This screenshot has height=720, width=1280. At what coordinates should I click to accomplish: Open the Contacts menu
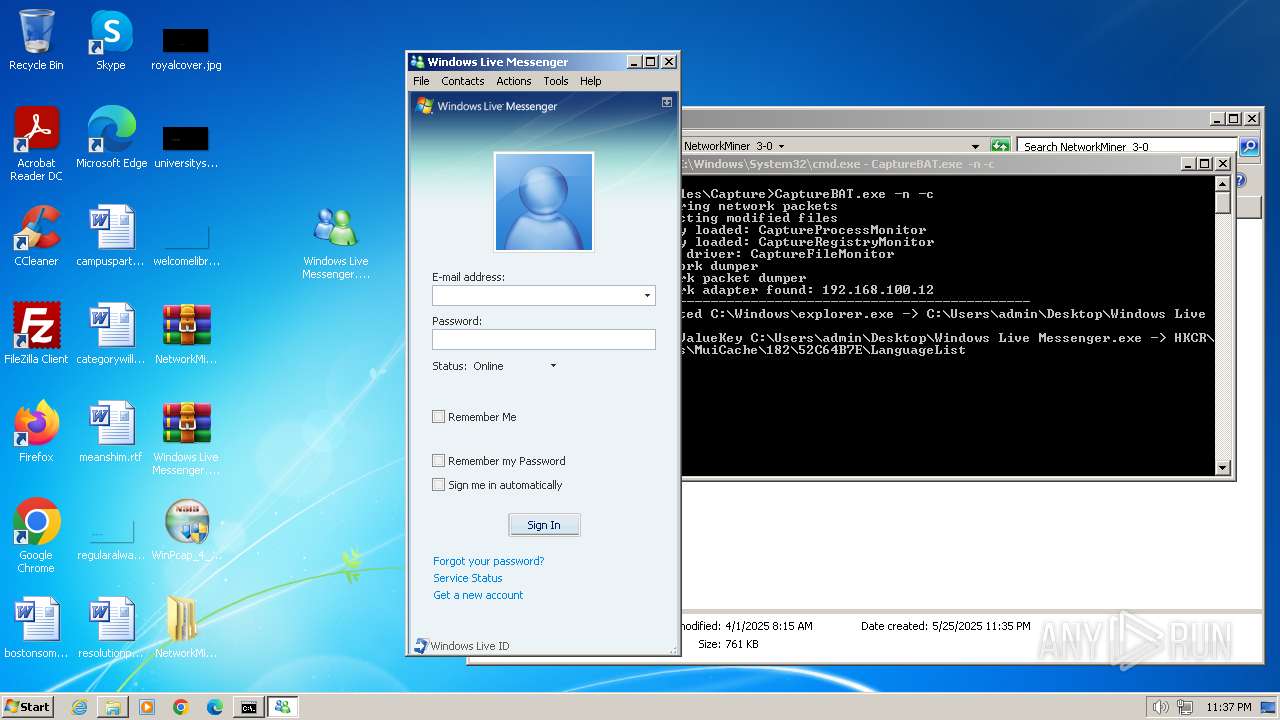[462, 81]
